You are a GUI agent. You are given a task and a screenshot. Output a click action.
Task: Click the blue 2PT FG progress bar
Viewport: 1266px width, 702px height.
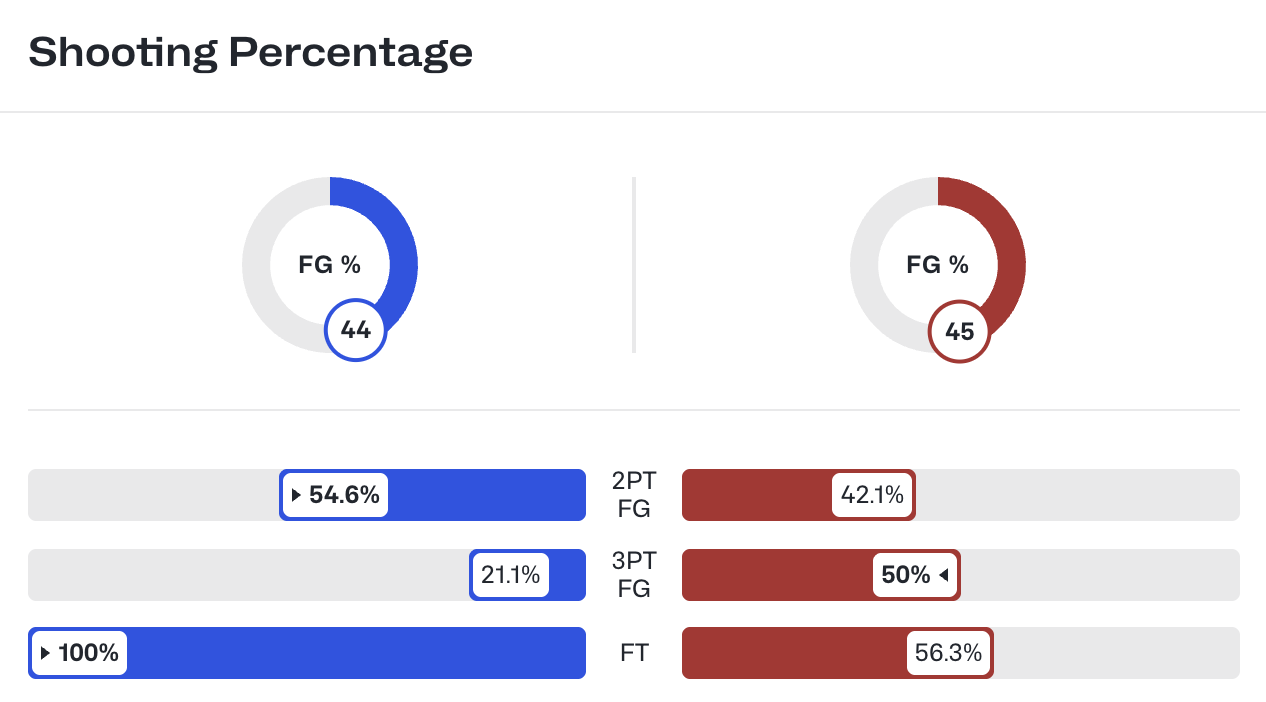tap(480, 495)
